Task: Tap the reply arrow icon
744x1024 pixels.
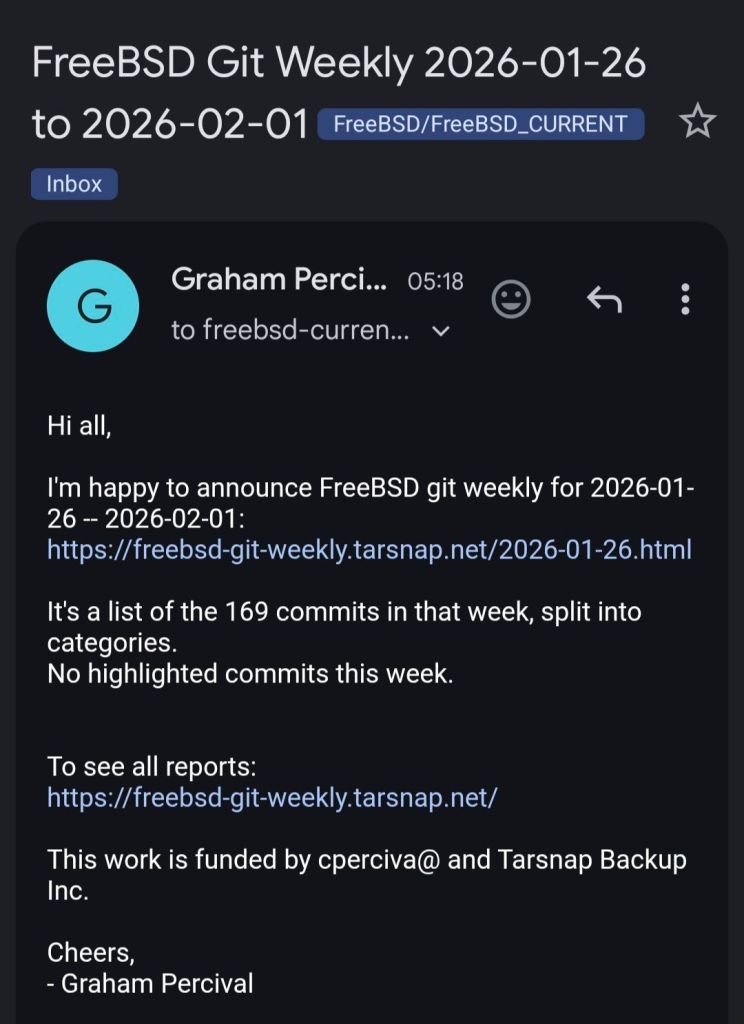Action: click(603, 298)
